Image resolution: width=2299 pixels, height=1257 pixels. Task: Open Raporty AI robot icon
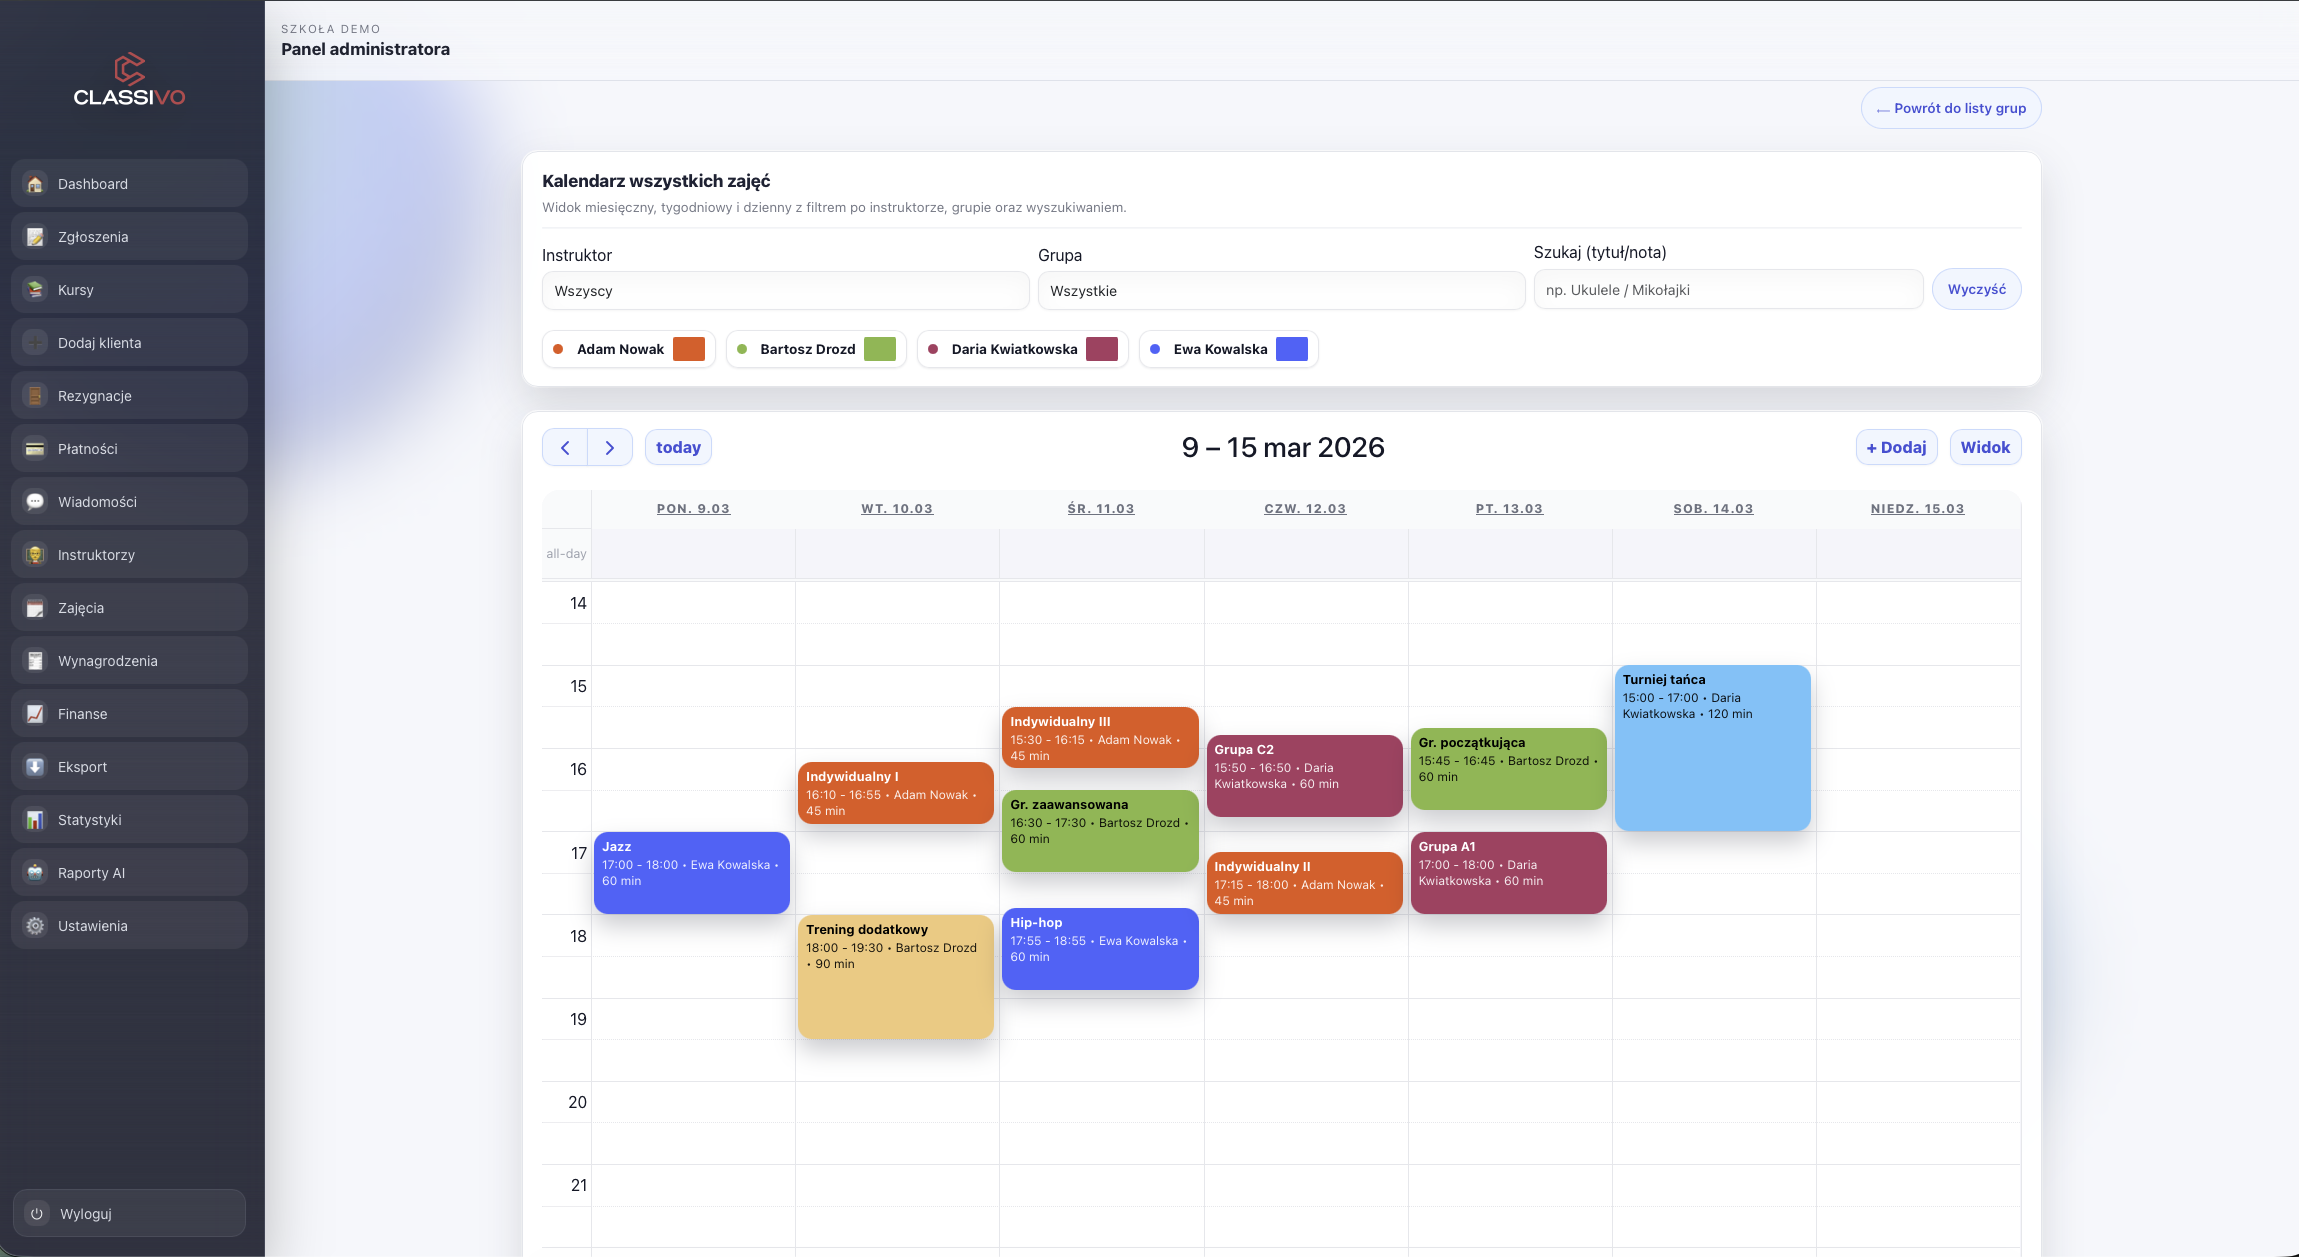35,873
